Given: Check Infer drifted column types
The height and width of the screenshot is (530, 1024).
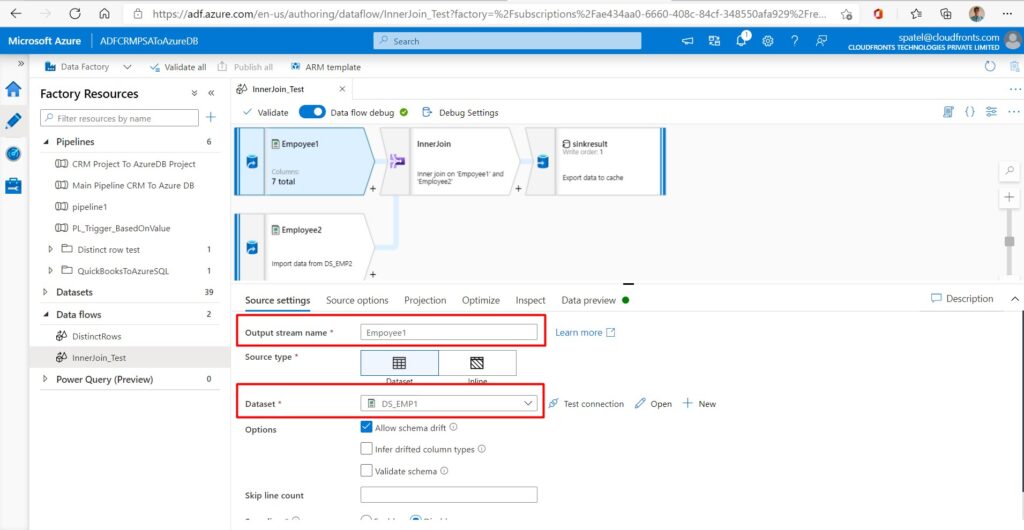Looking at the screenshot, I should (x=366, y=449).
